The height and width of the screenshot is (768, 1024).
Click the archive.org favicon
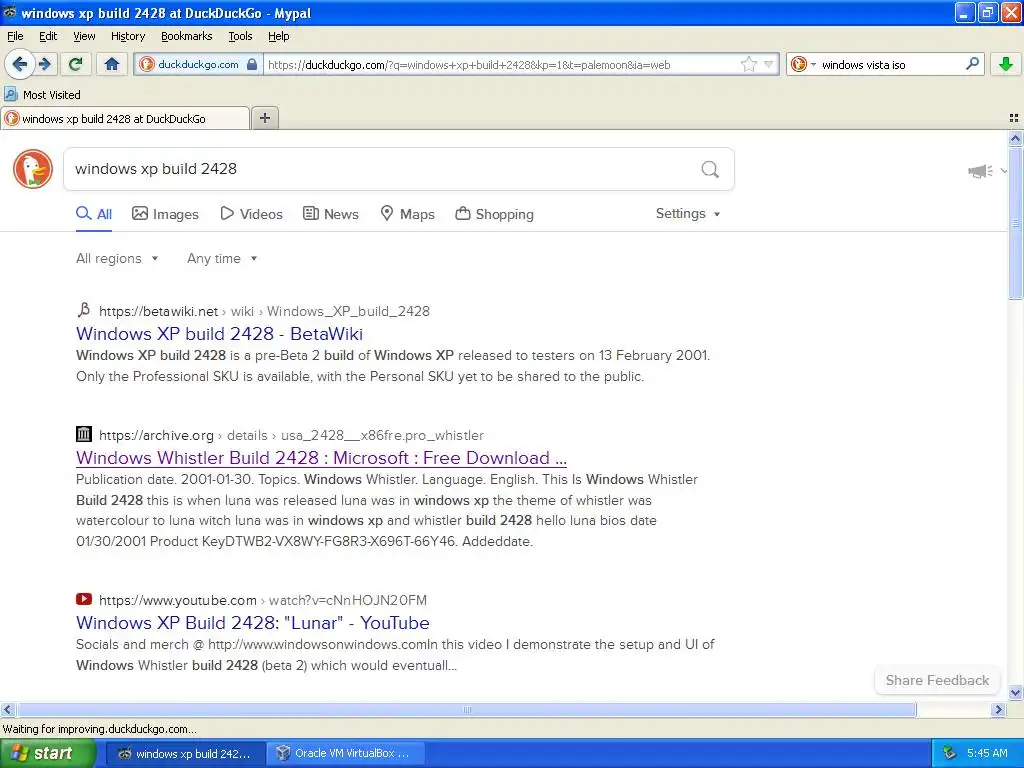[x=84, y=434]
